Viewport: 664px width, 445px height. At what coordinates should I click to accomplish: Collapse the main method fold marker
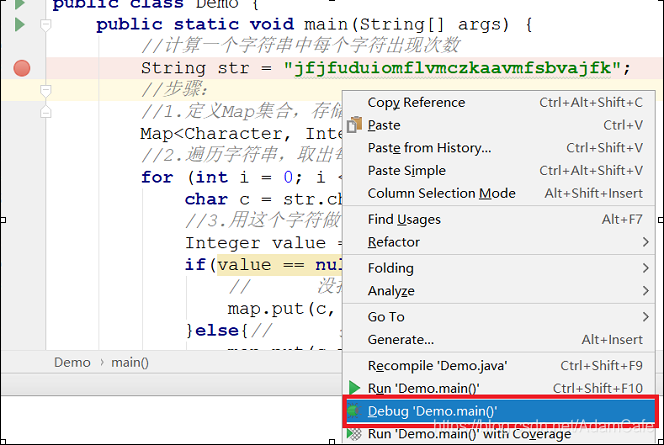[45, 25]
